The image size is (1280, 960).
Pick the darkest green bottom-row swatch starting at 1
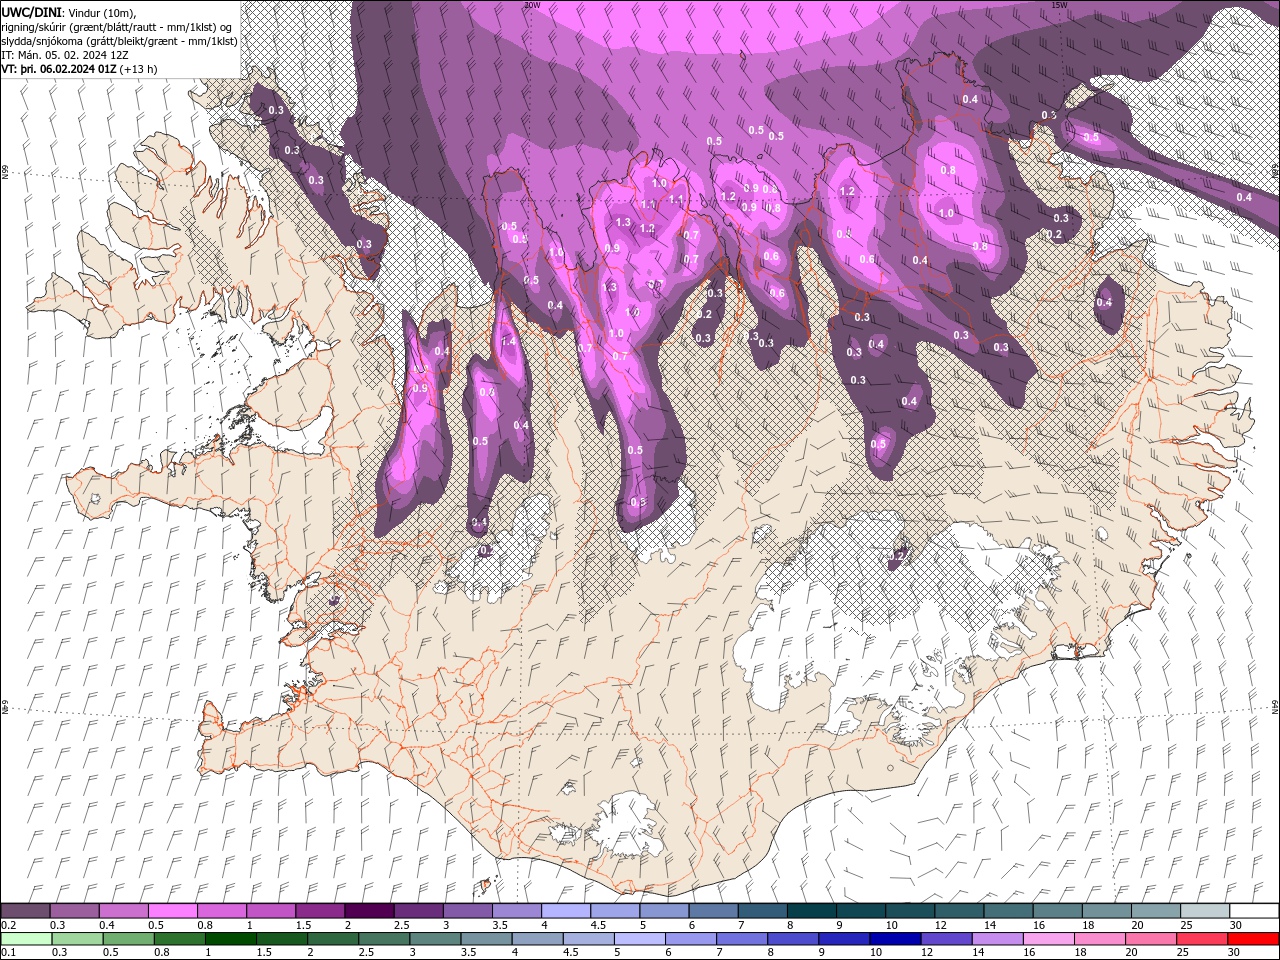tap(230, 939)
